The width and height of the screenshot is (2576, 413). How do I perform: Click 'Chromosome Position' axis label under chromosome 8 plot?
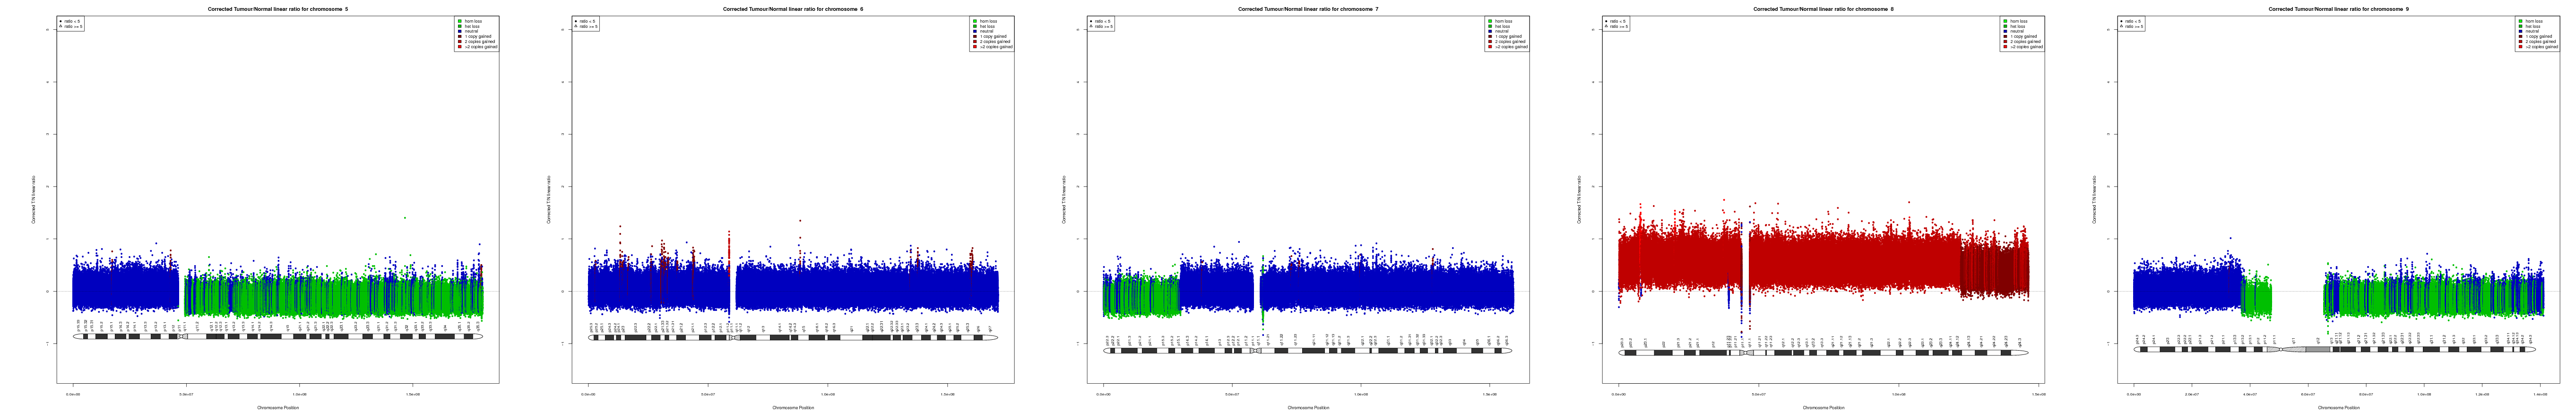click(x=1823, y=407)
